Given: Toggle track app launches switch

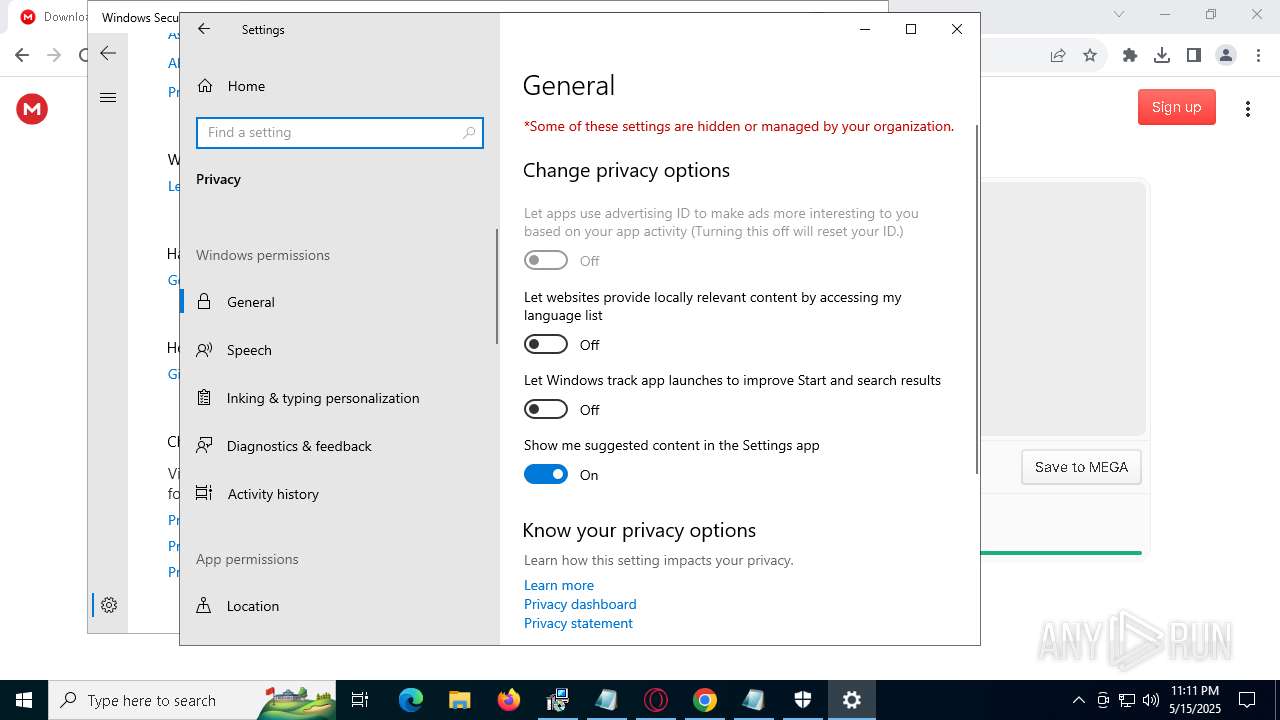Looking at the screenshot, I should [546, 409].
